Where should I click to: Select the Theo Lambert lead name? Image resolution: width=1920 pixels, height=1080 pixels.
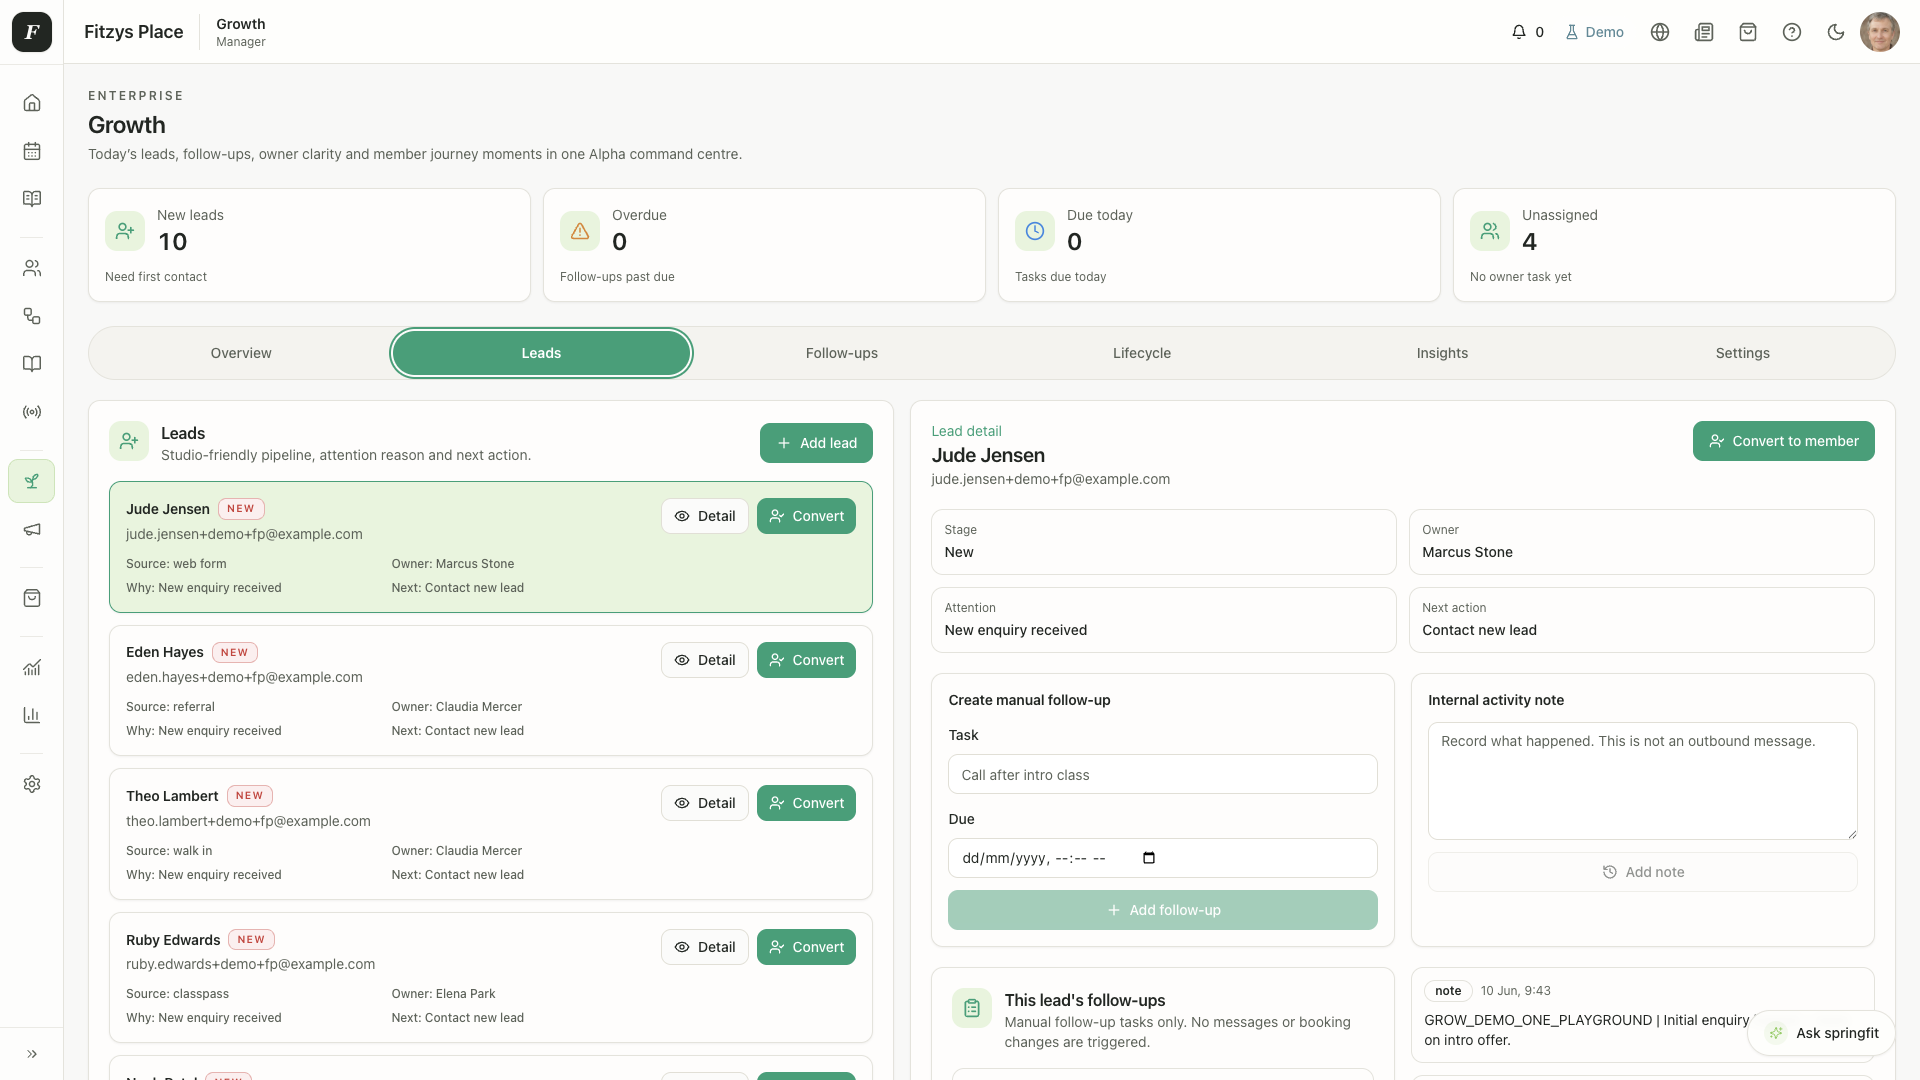tap(172, 796)
